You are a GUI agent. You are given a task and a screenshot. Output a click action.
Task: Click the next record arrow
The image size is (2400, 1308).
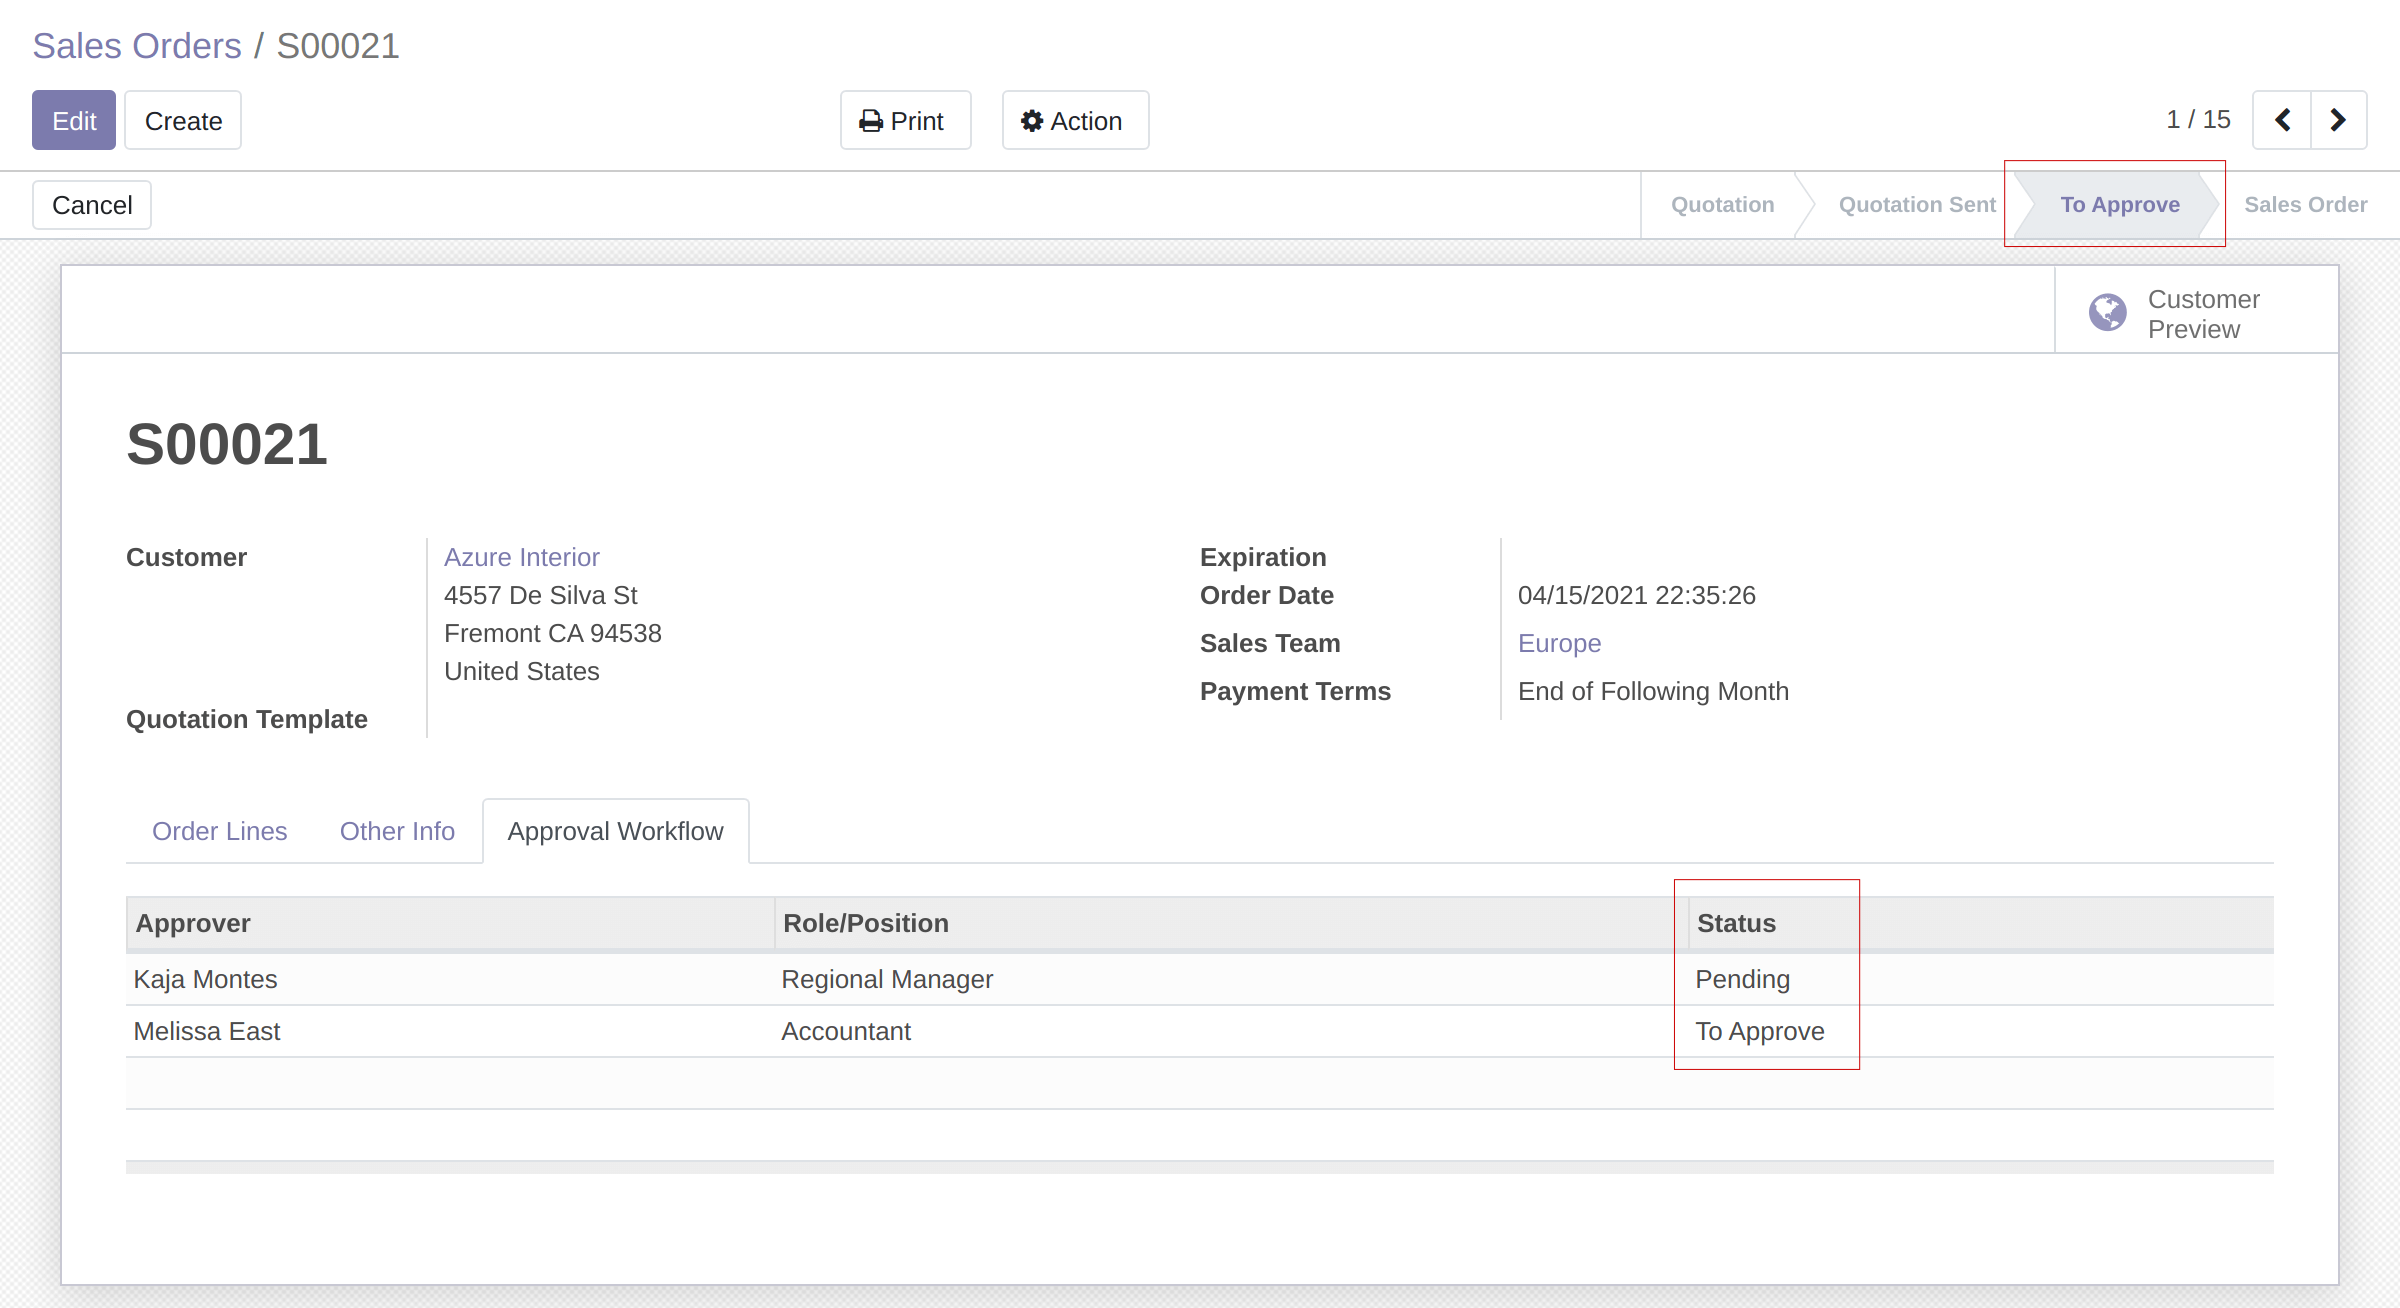click(x=2338, y=120)
